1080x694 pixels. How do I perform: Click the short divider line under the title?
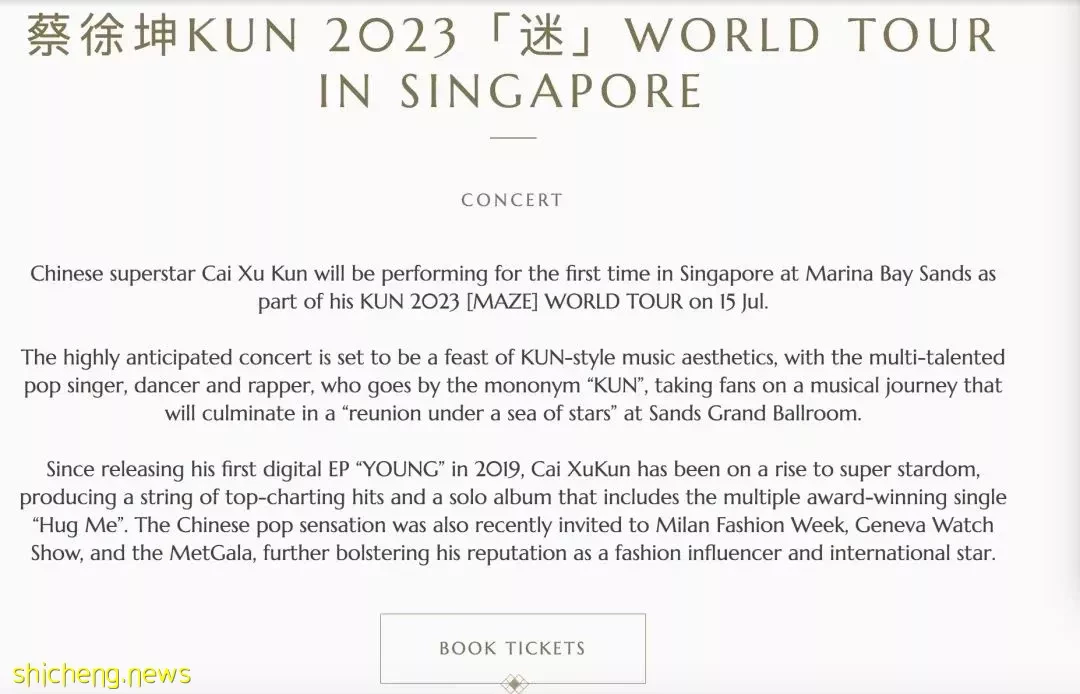click(513, 138)
